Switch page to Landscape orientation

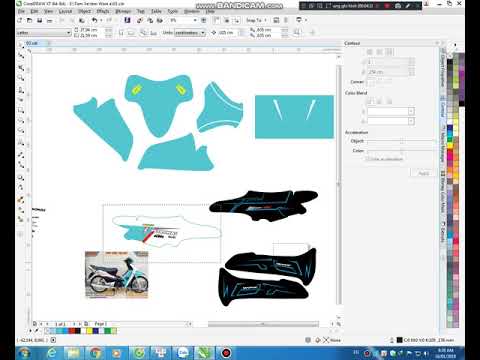coord(131,32)
